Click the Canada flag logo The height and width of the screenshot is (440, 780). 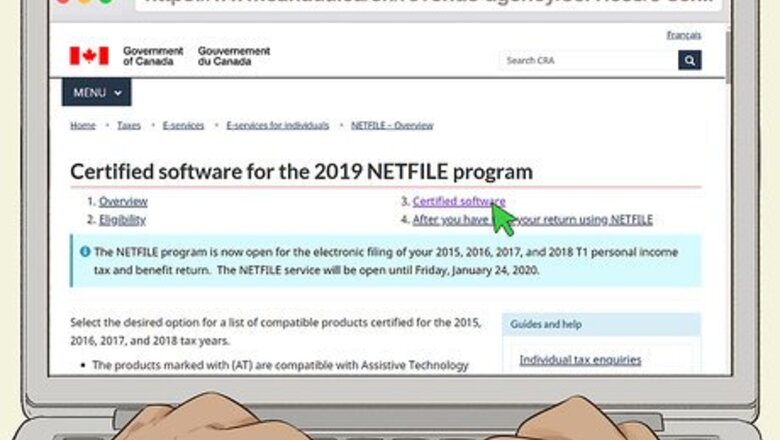click(89, 56)
